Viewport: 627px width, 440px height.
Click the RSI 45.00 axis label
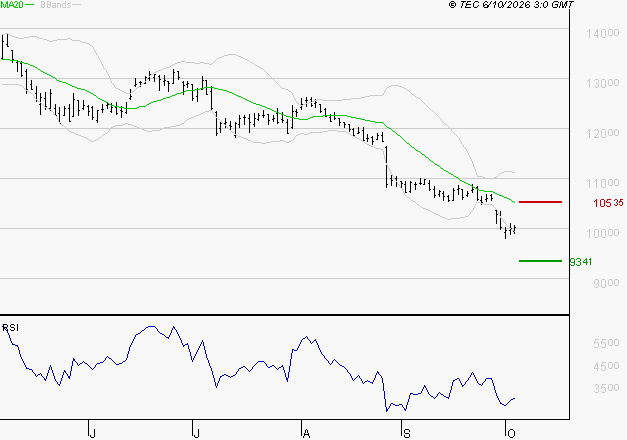click(606, 366)
